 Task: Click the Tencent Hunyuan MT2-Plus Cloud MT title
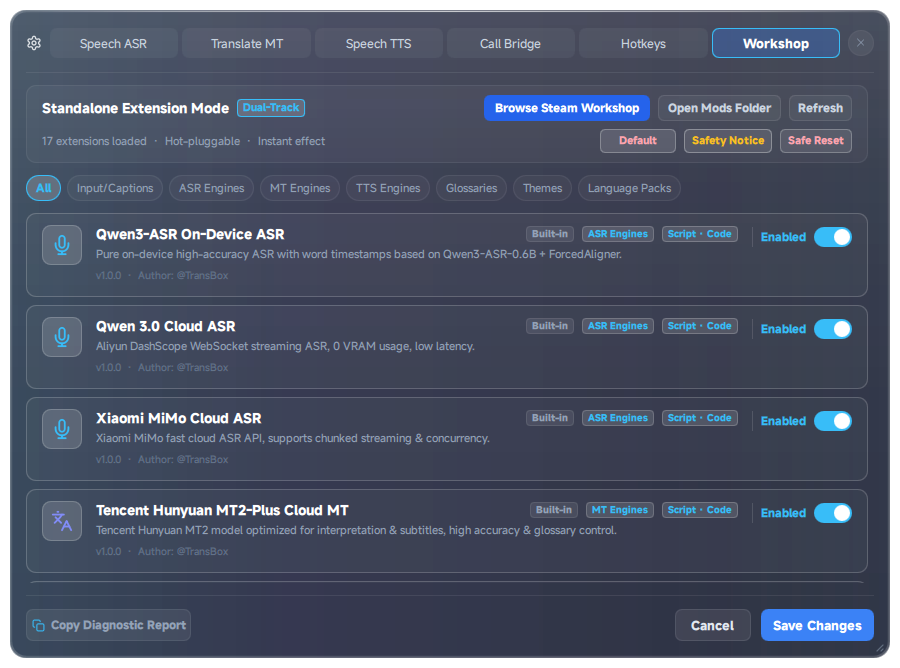[222, 510]
